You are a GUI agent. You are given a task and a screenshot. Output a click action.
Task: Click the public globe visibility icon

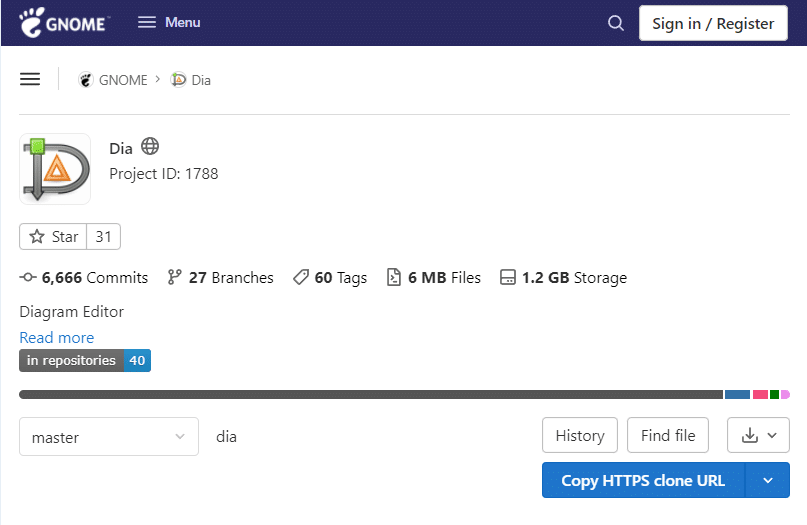click(x=150, y=146)
